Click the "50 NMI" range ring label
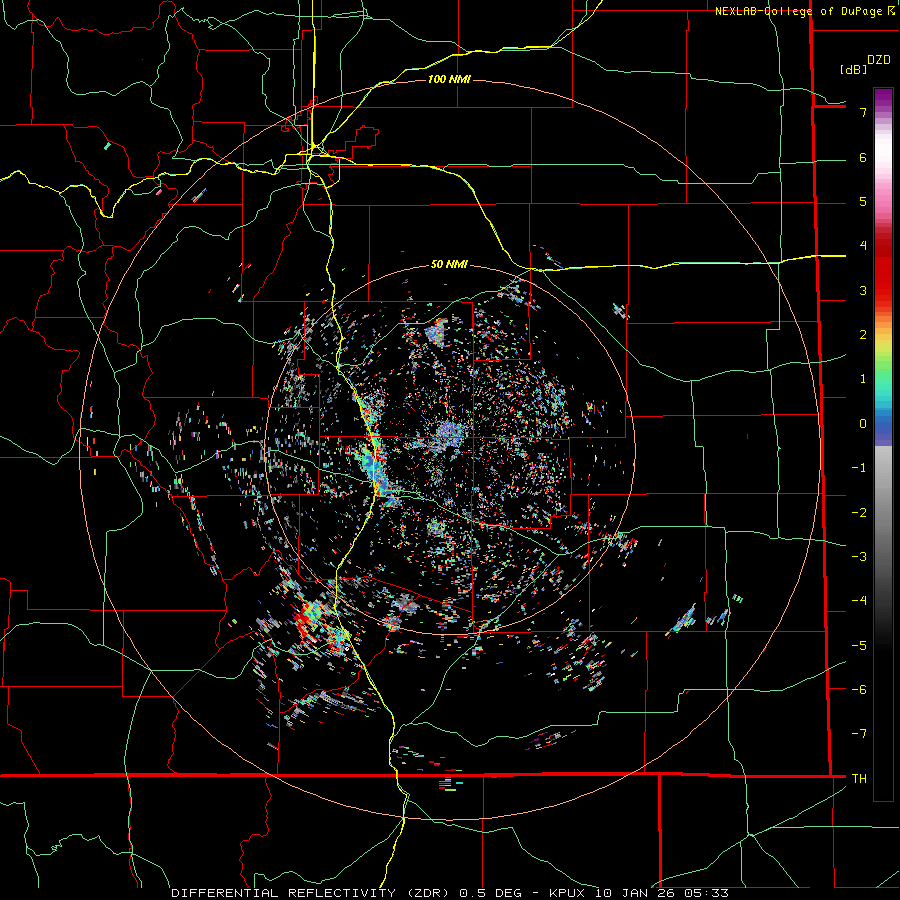Viewport: 900px width, 900px height. click(449, 264)
